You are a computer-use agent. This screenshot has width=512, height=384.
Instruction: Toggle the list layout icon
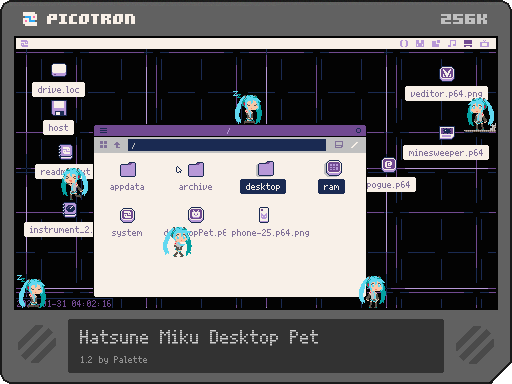pos(339,145)
